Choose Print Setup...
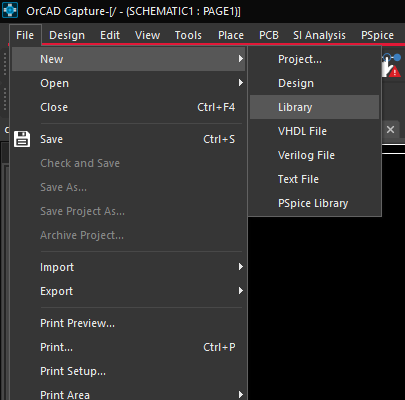405x400 pixels. pos(128,371)
